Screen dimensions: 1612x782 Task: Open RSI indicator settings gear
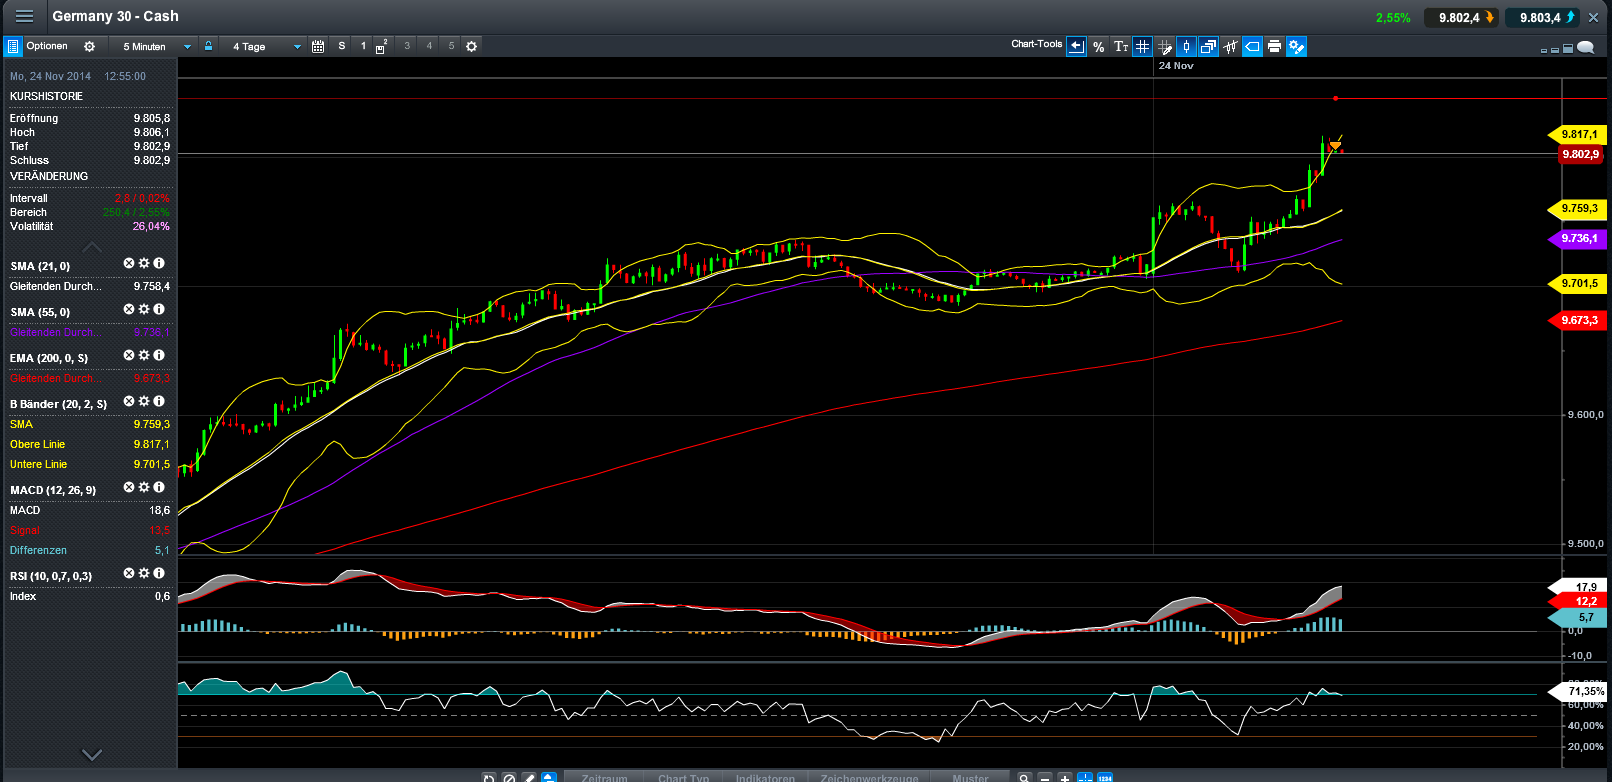click(x=144, y=573)
